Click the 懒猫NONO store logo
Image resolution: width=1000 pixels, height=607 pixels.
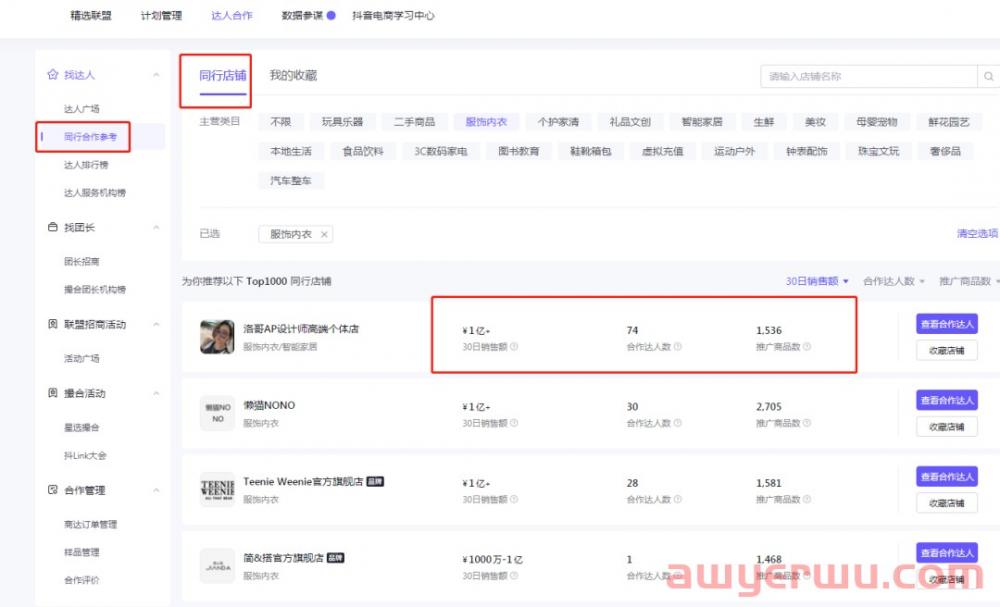(x=217, y=413)
